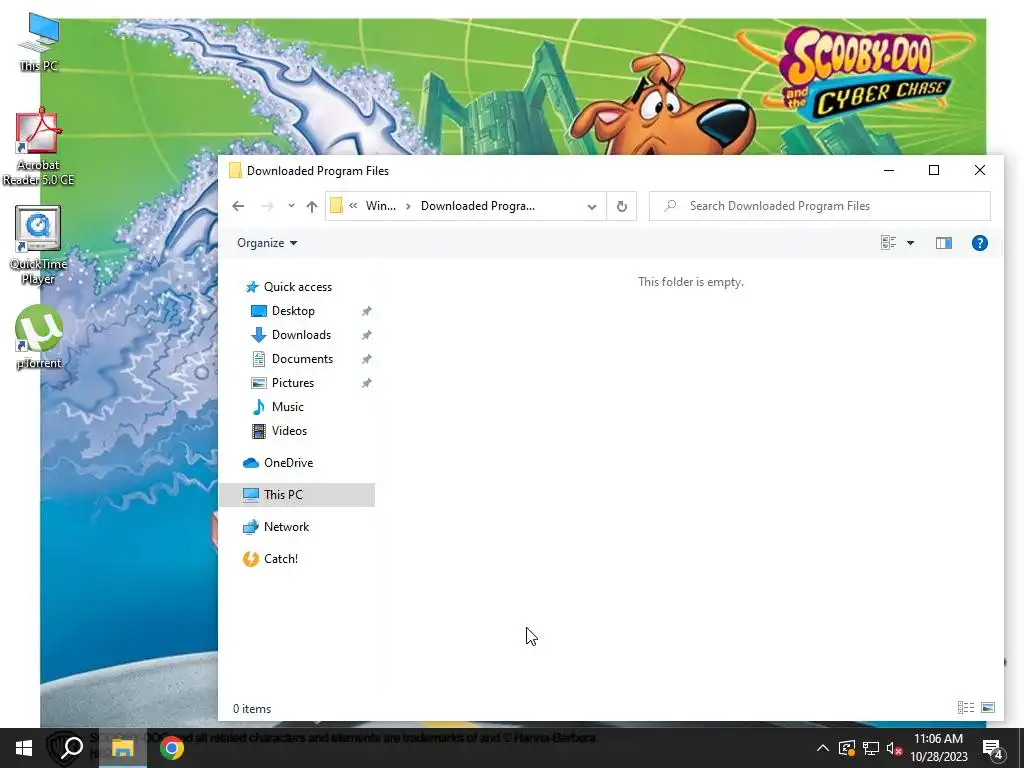
Task: Click the folder icon in address bar
Action: (336, 206)
